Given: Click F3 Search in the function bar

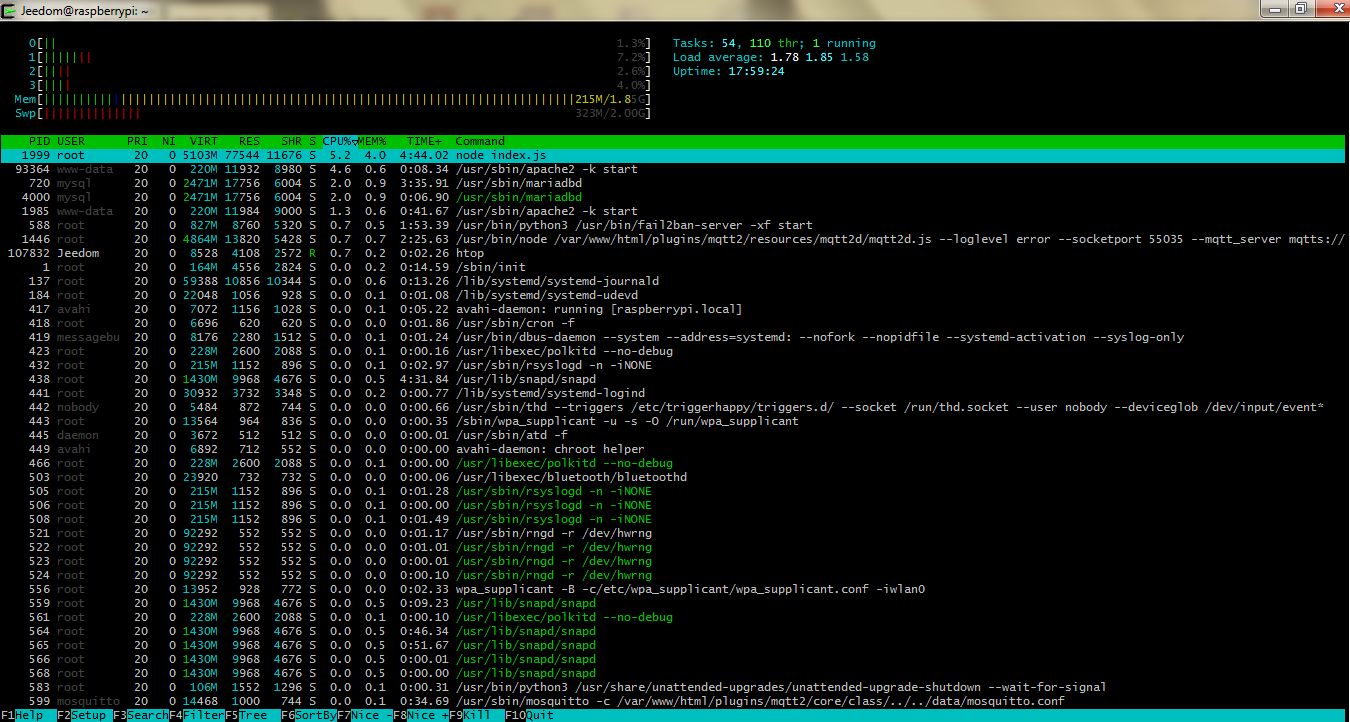Looking at the screenshot, I should pos(140,715).
